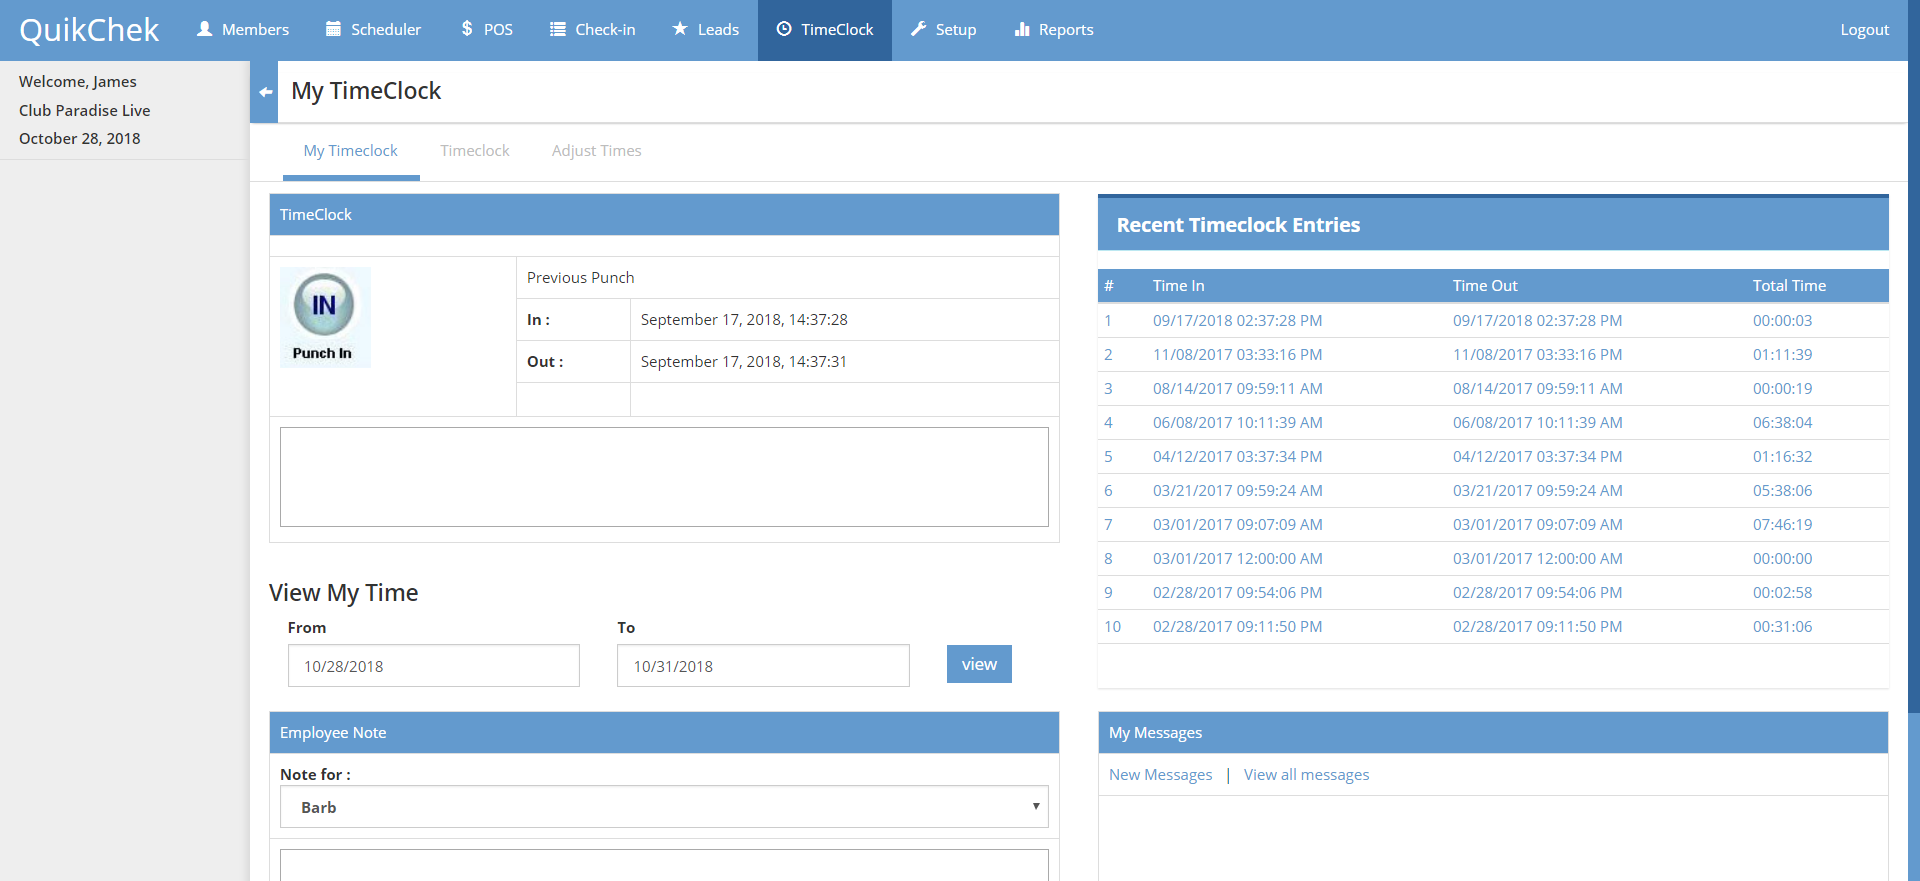
Task: Open Setup via the wrench icon
Action: click(918, 29)
